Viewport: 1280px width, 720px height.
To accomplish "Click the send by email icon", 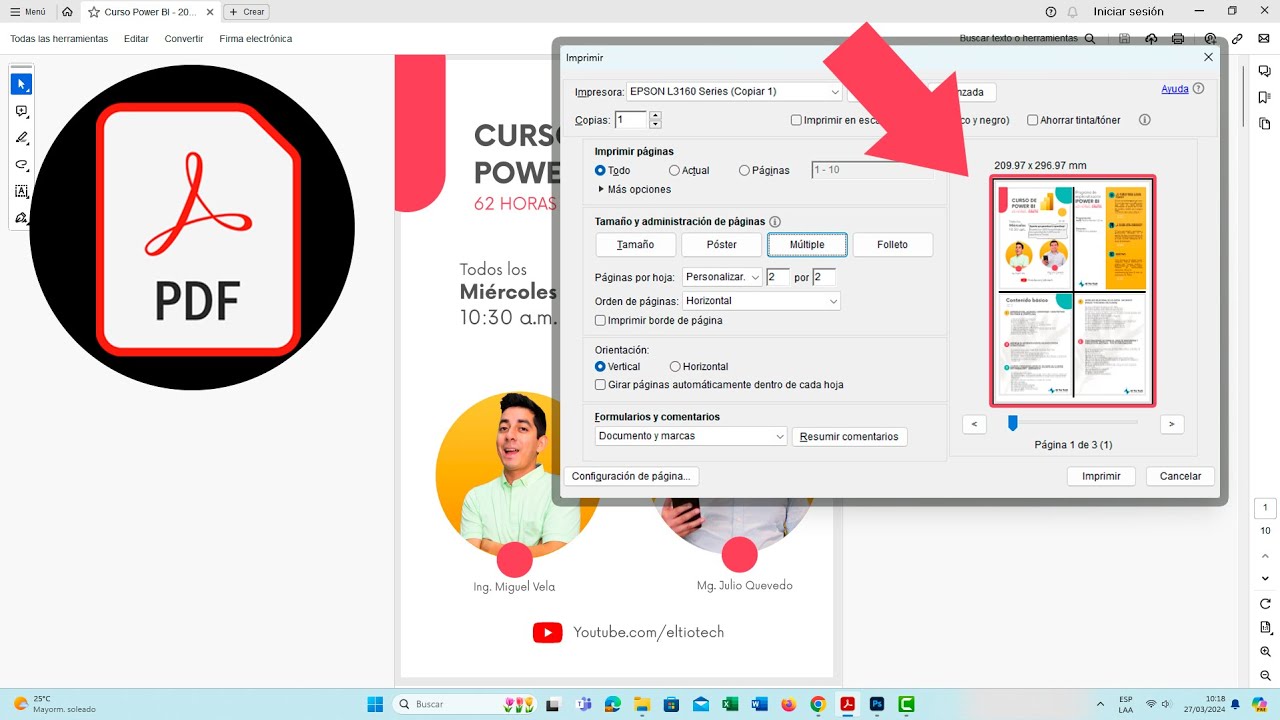I will [1264, 38].
